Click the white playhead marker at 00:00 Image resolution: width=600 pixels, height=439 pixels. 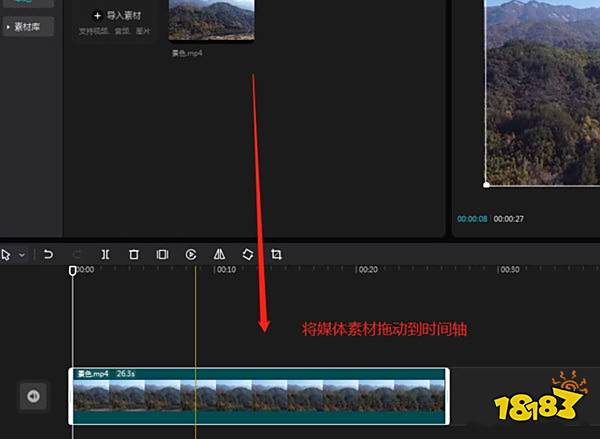pos(72,270)
